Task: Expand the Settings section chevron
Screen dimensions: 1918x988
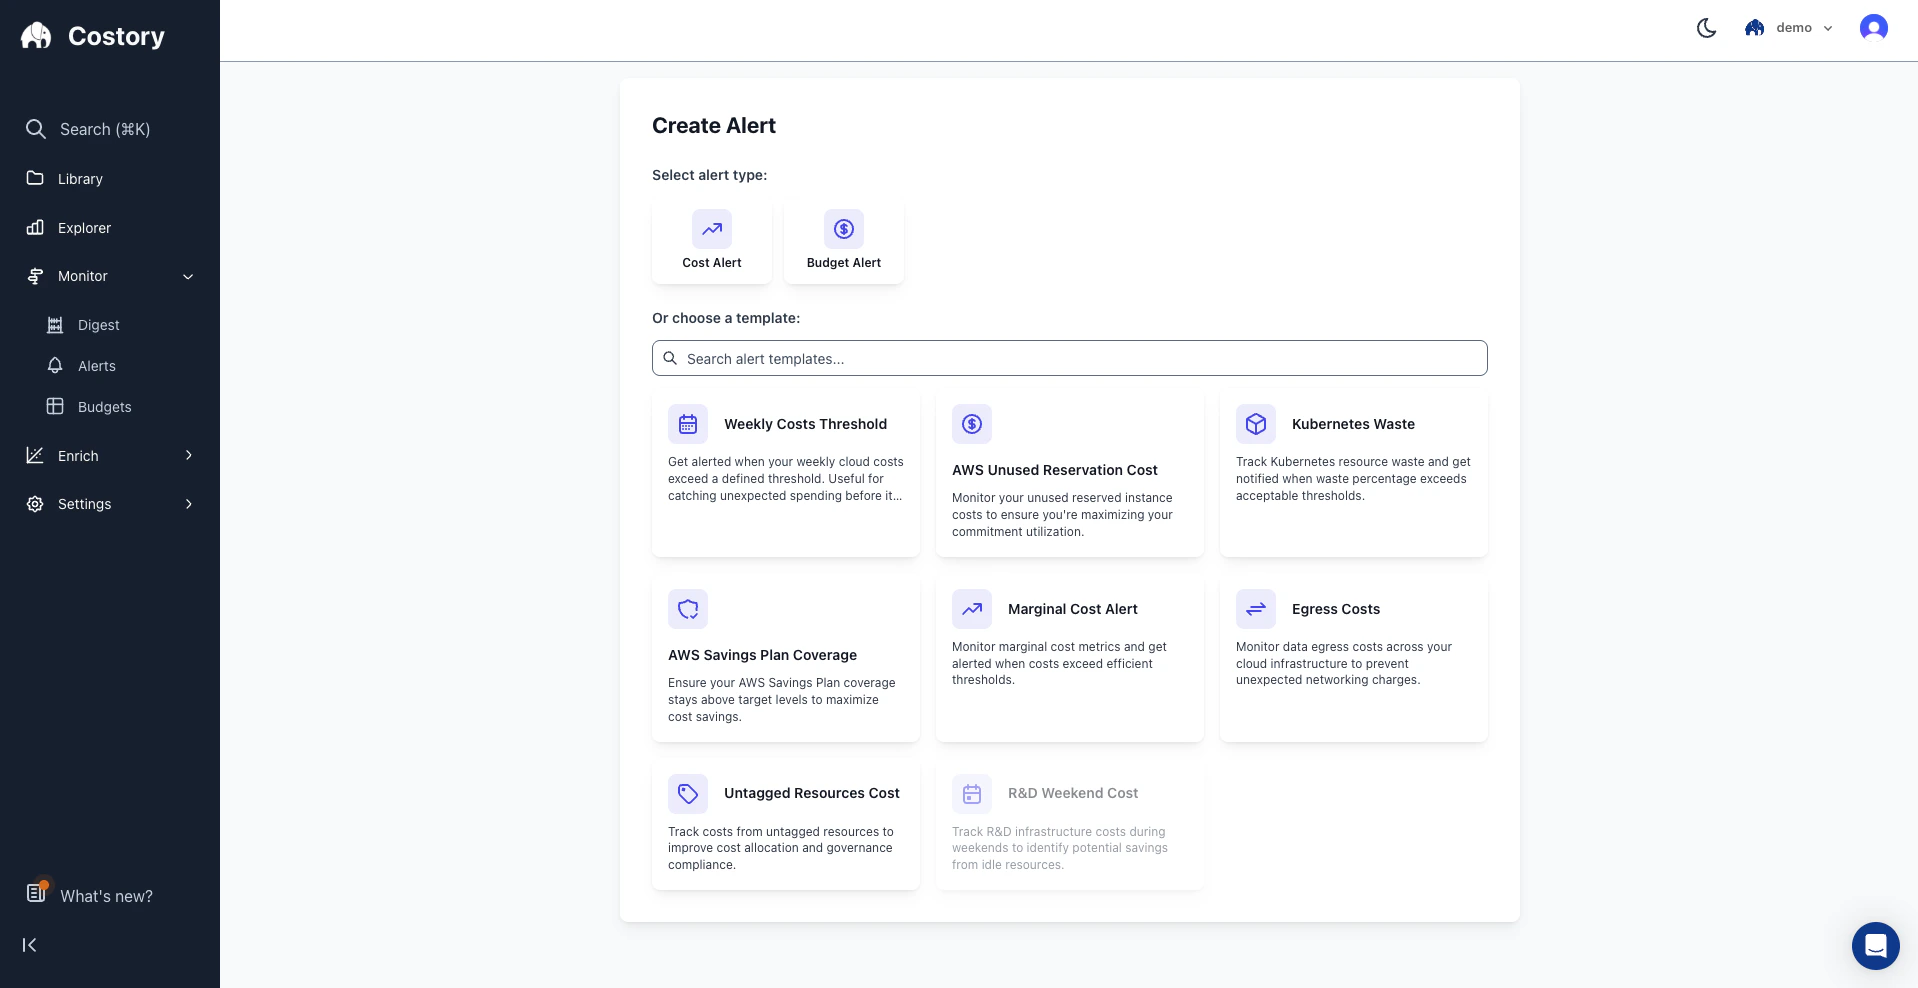Action: [189, 504]
